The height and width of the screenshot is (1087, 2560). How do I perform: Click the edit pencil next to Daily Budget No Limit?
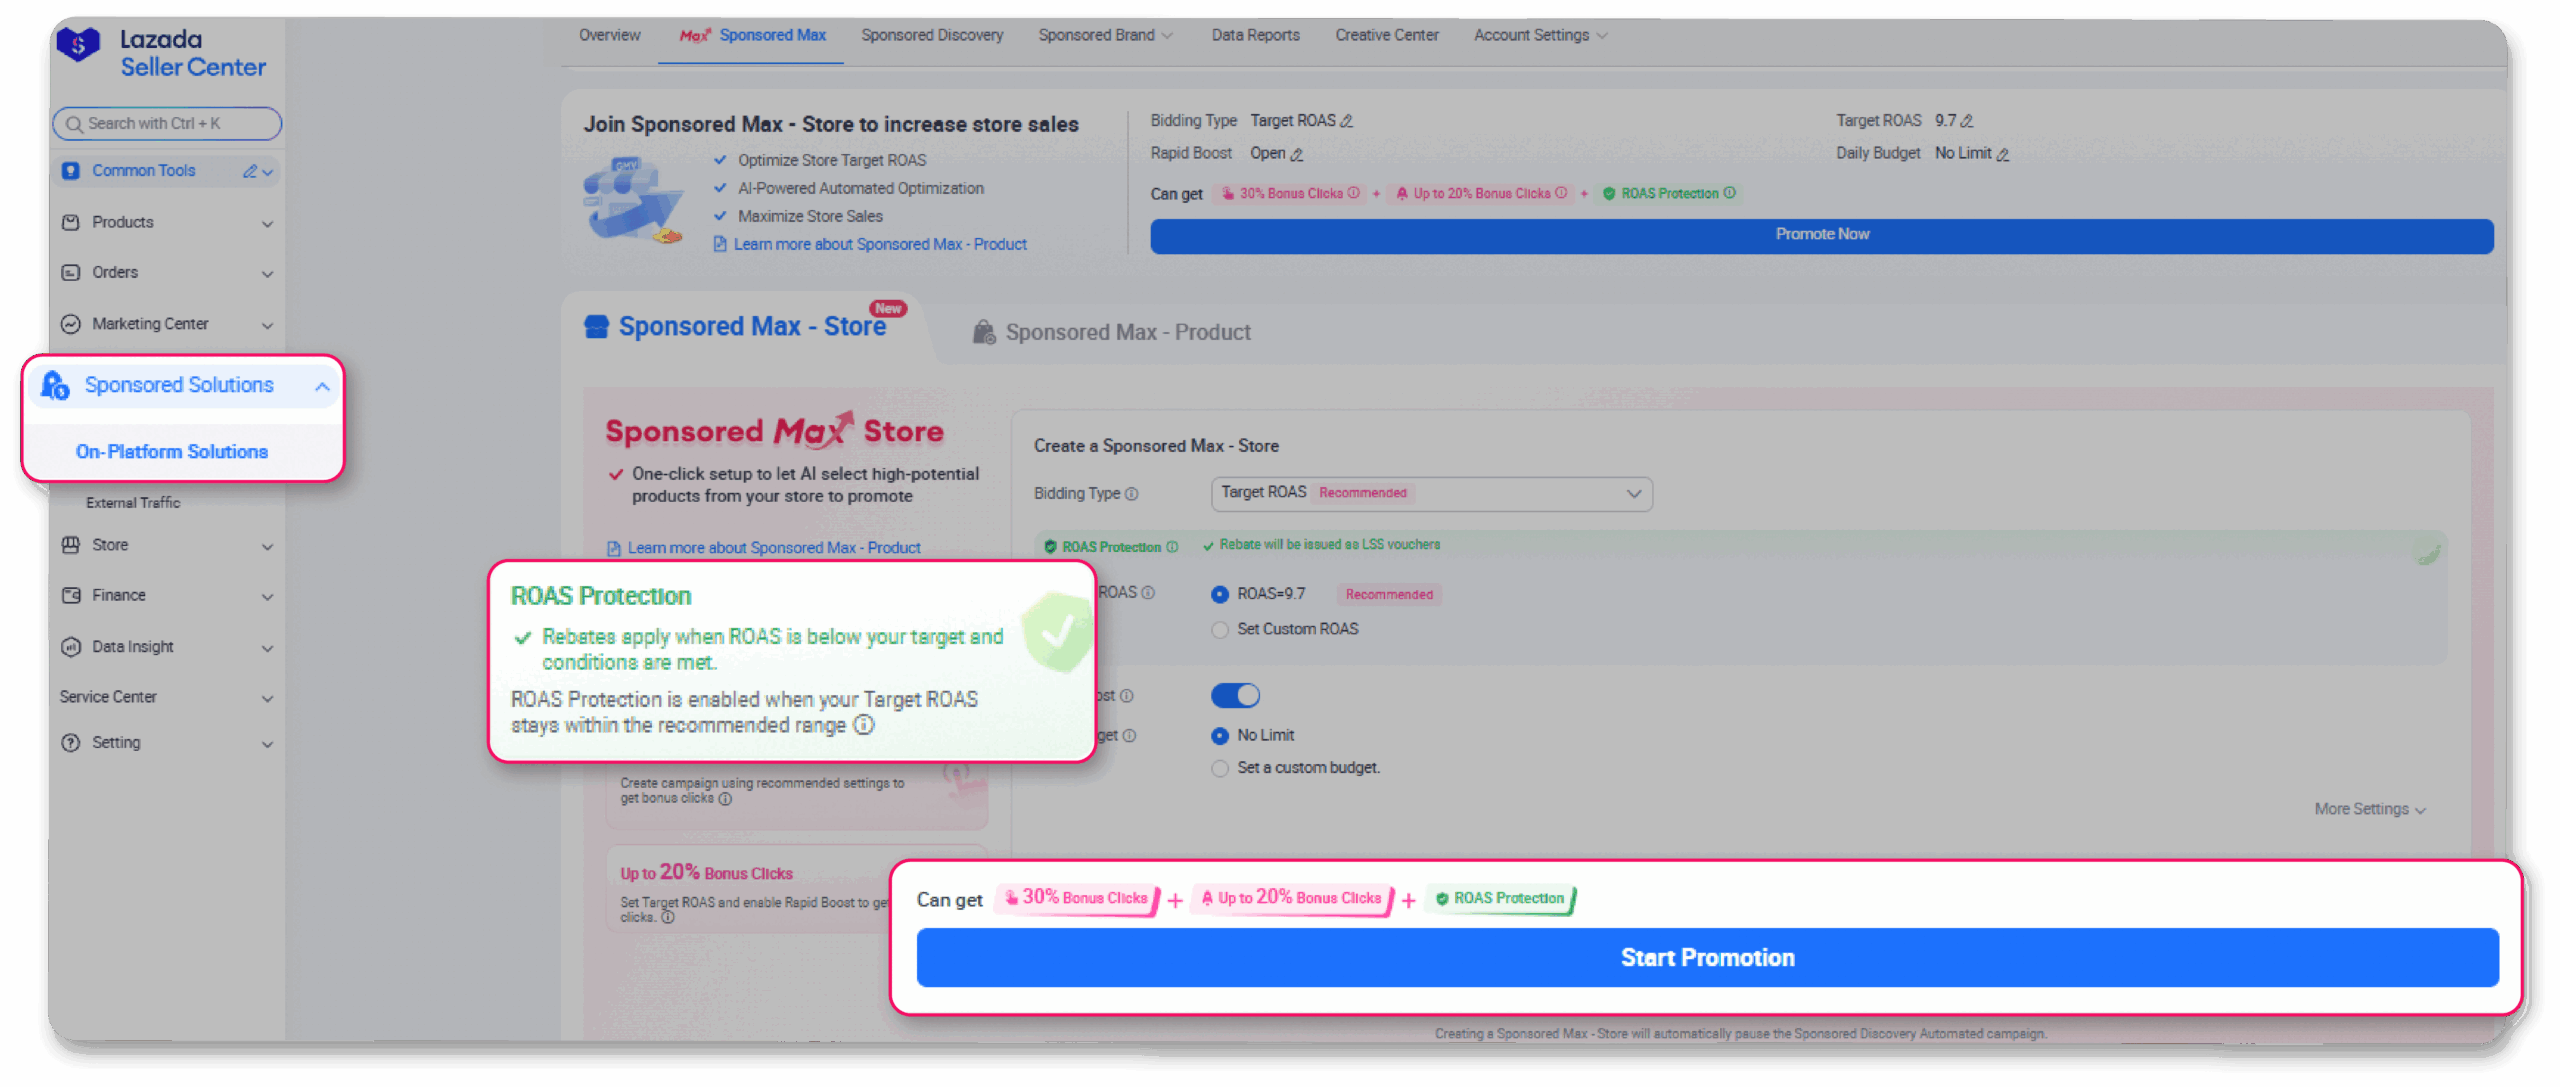[x=2002, y=154]
